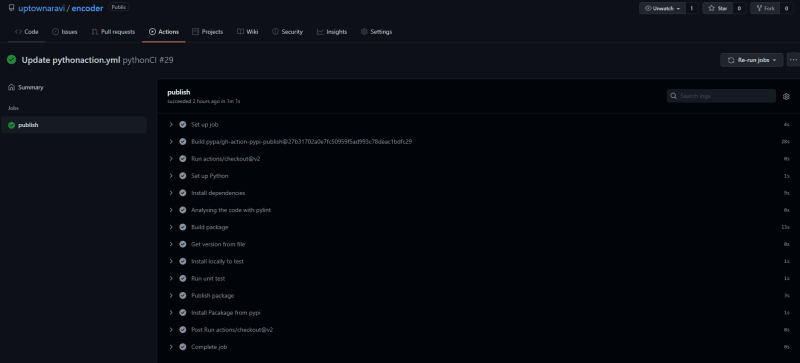Click the repository icon beside uptownaravi
The height and width of the screenshot is (363, 800).
(x=11, y=8)
